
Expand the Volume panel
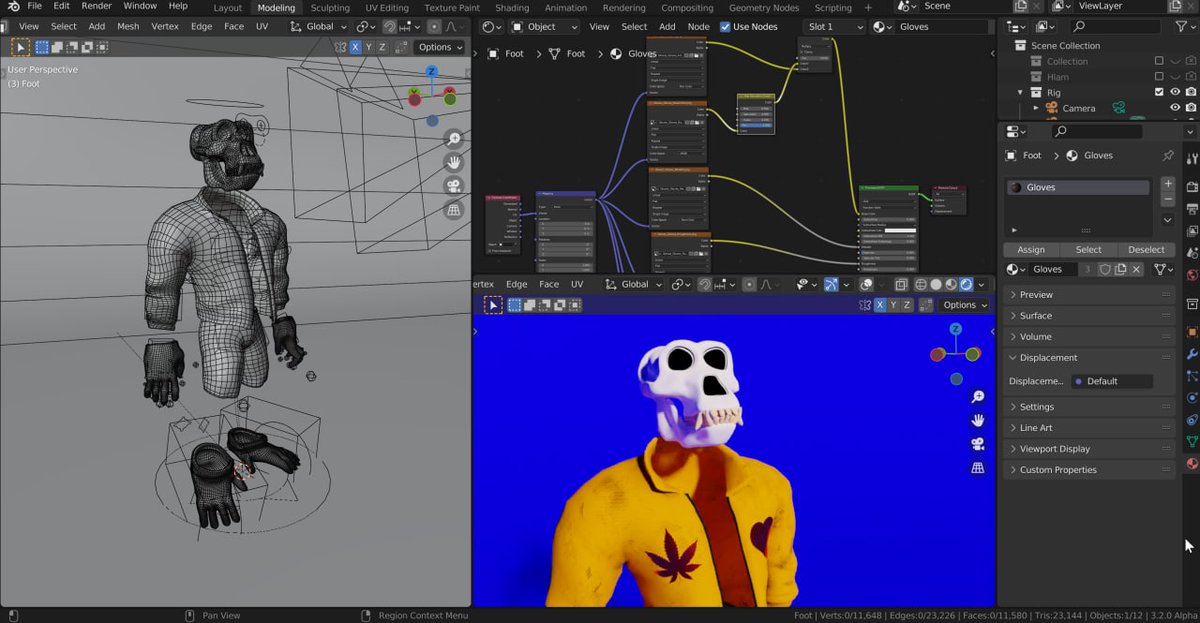click(1089, 337)
